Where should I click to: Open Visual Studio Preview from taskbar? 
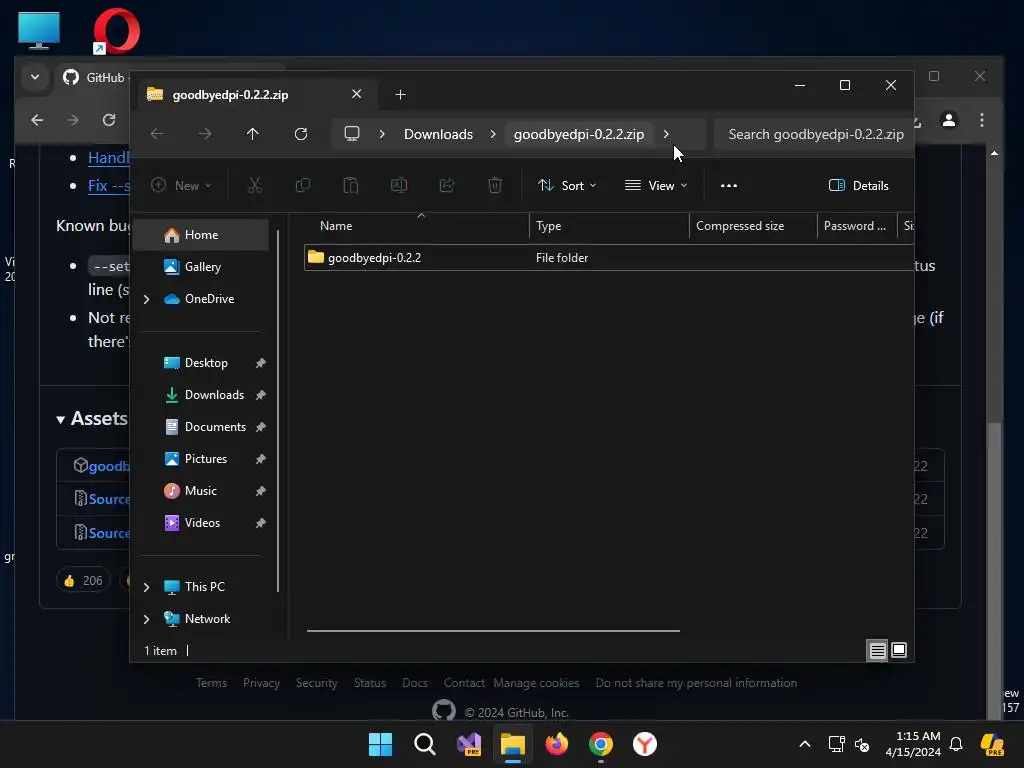tap(469, 744)
